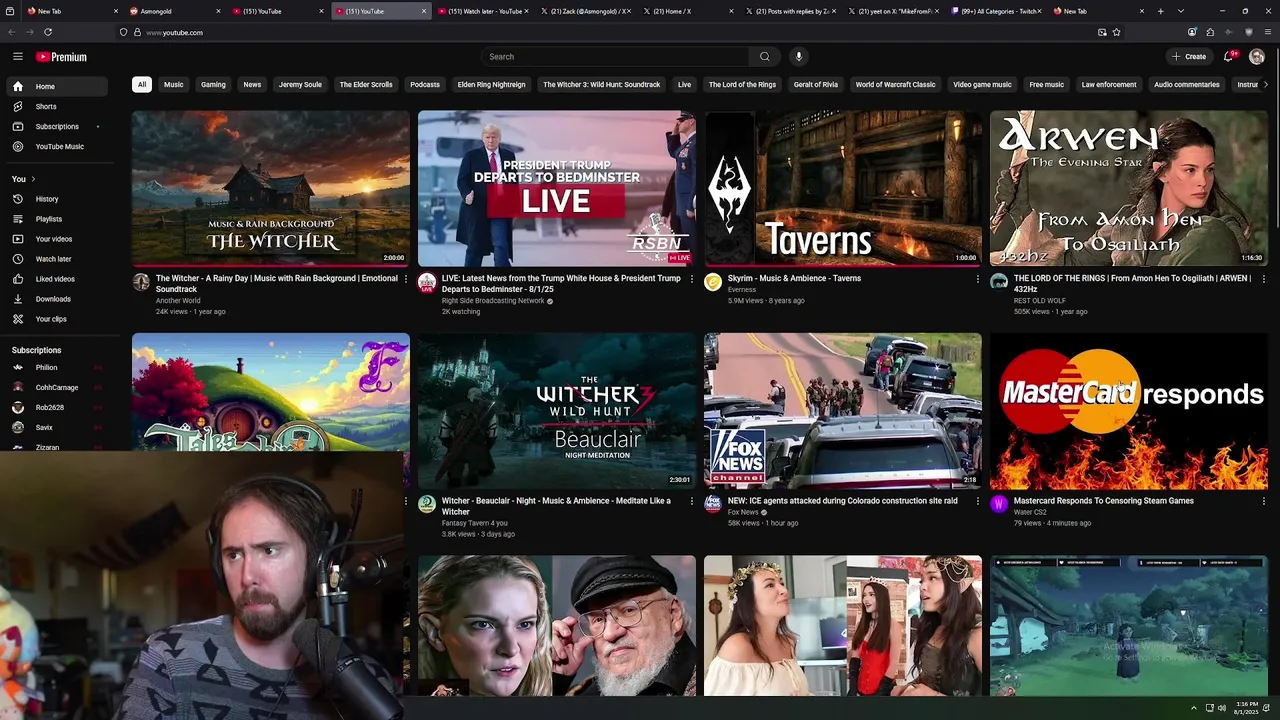Select the All filter chip
Image resolution: width=1280 pixels, height=720 pixels.
click(142, 85)
